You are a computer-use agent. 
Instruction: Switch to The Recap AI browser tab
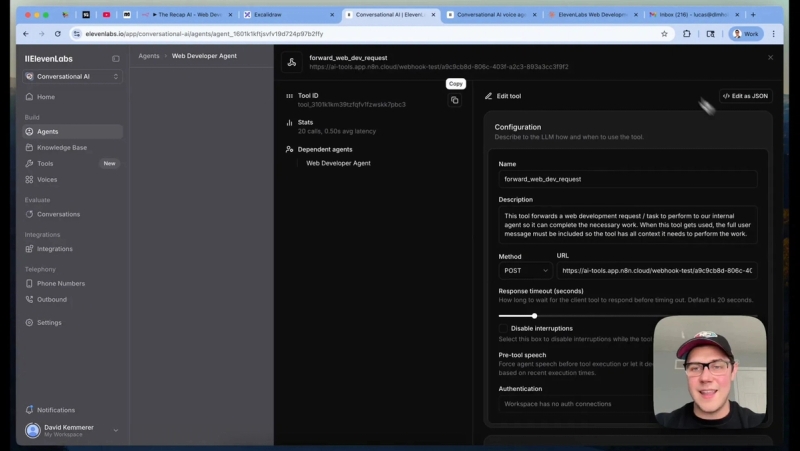click(x=187, y=15)
